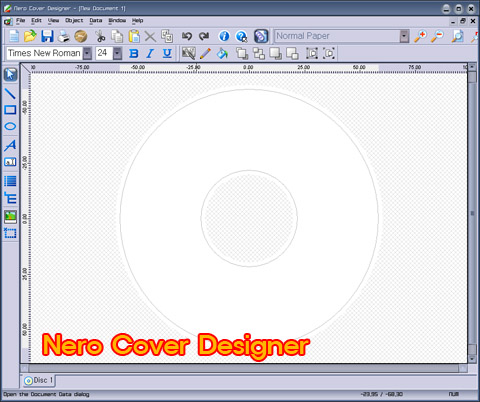Click the bring forward one layer icon

coord(275,53)
